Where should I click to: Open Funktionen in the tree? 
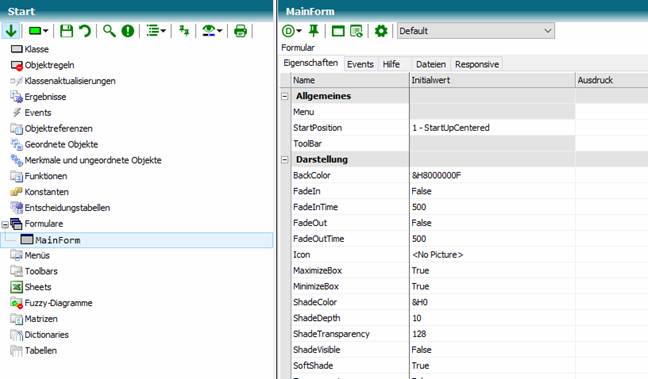point(45,176)
